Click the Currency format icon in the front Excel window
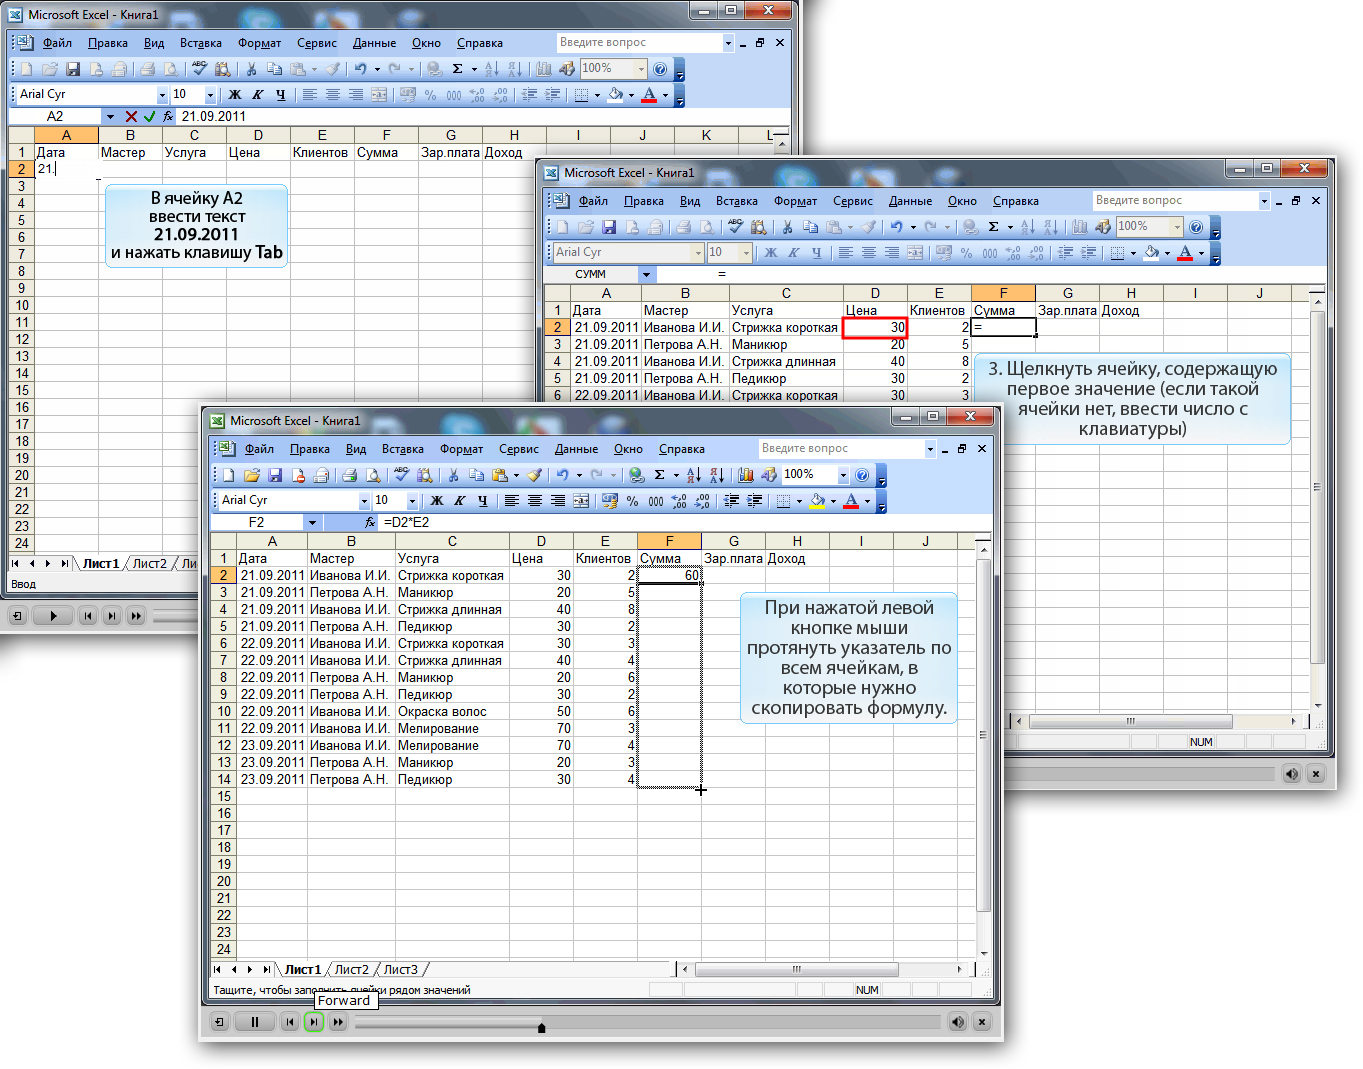This screenshot has width=1363, height=1069. pos(609,501)
